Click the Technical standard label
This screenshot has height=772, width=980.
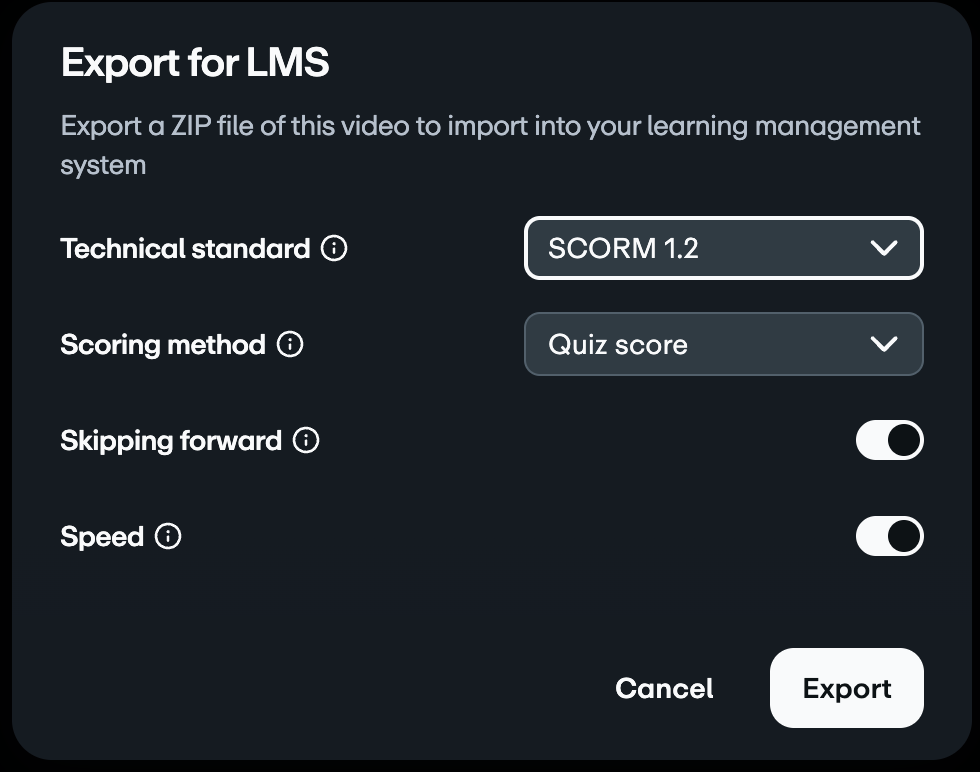tap(186, 248)
